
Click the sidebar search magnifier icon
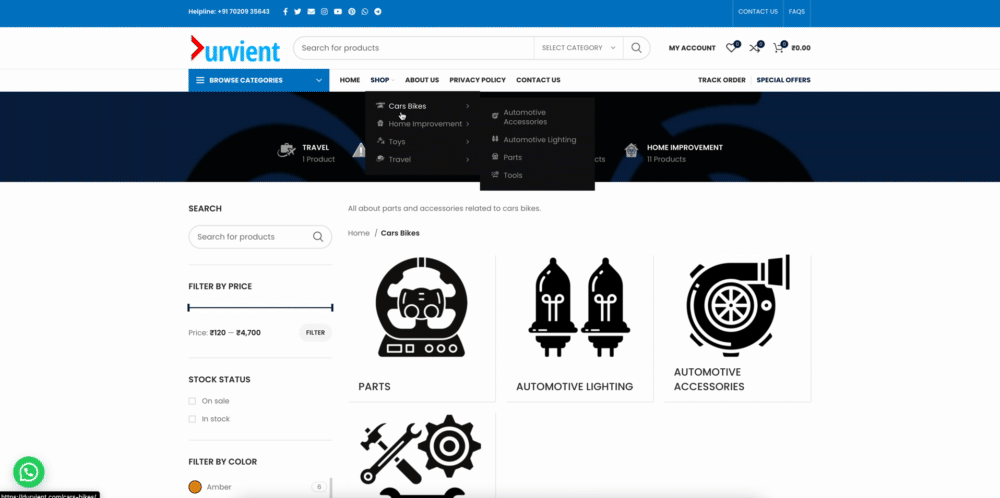pyautogui.click(x=318, y=237)
